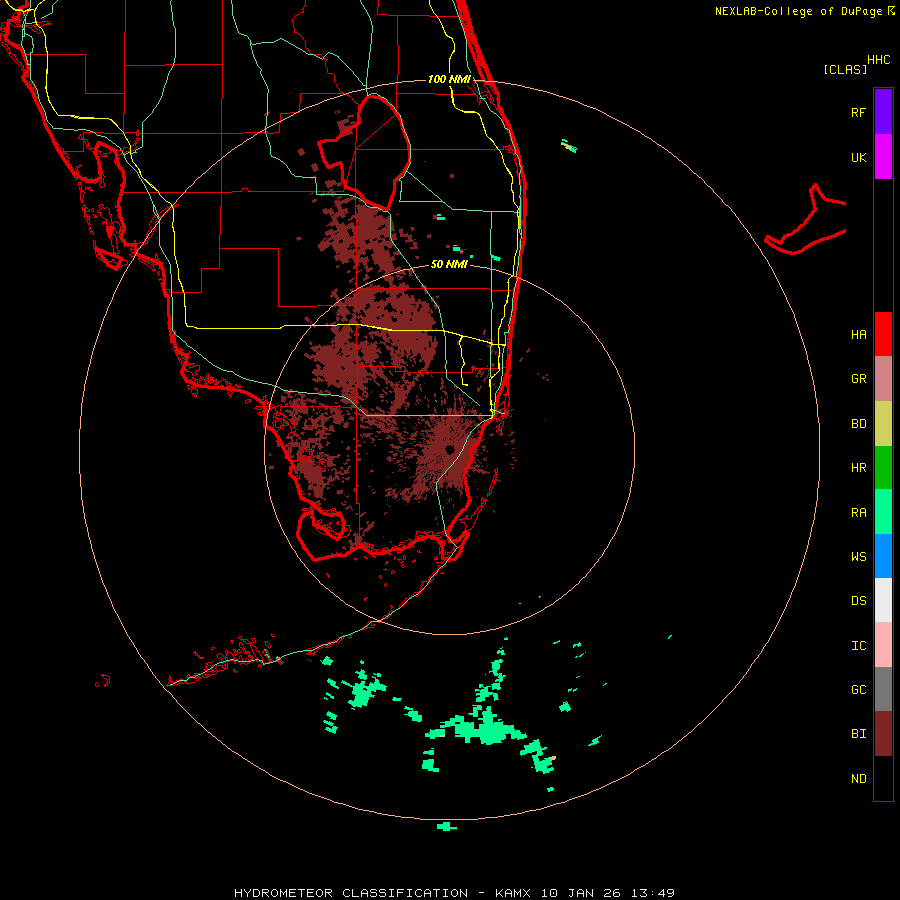Click the WS blue legend swatch
Screen dimensions: 900x900
point(883,556)
